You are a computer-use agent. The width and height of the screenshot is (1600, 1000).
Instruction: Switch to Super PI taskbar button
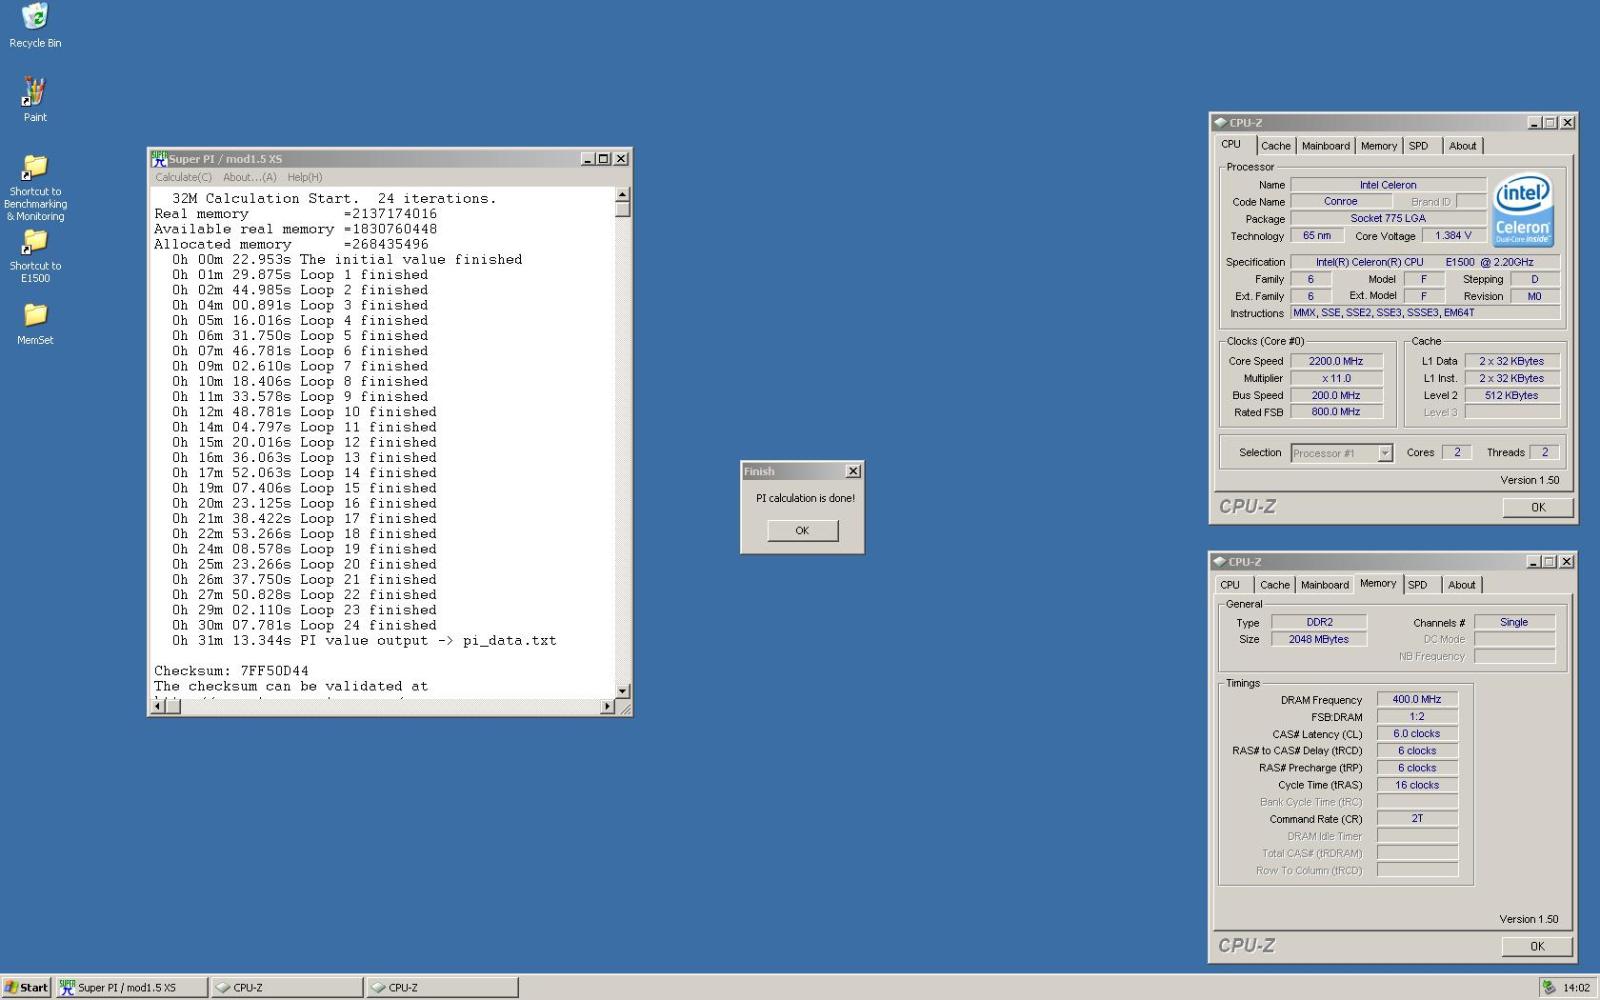(x=131, y=987)
